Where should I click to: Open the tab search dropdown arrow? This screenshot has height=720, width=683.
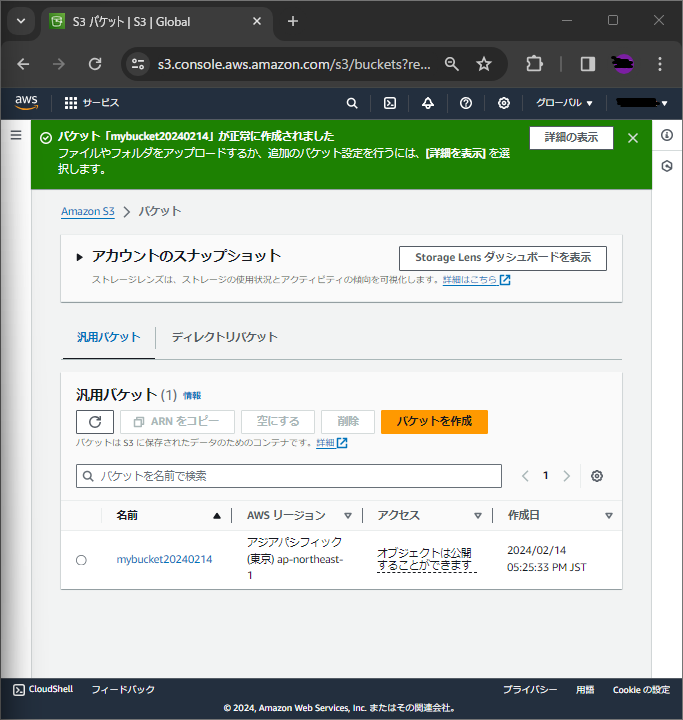click(x=21, y=21)
